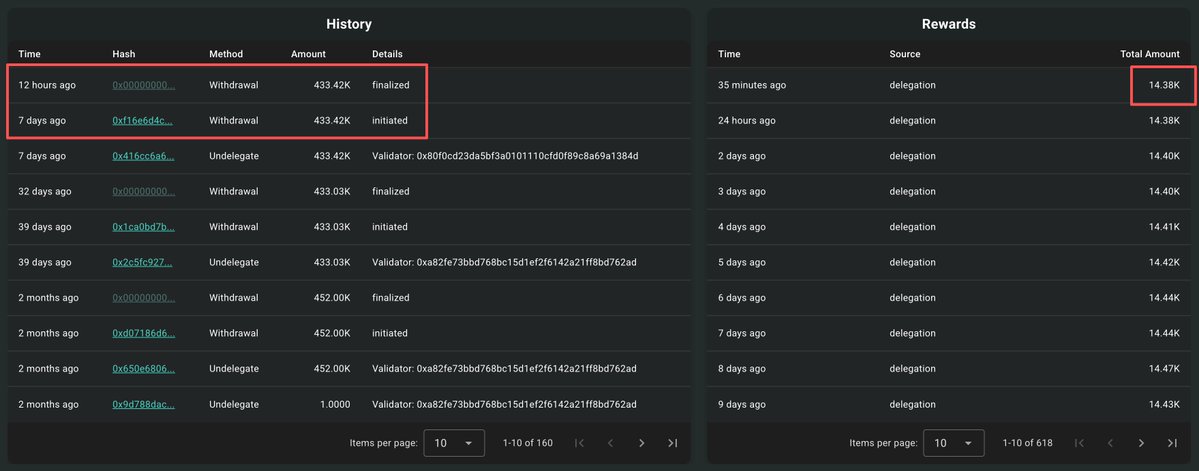Image resolution: width=1199 pixels, height=471 pixels.
Task: Open History items per page dropdown
Action: 454,443
